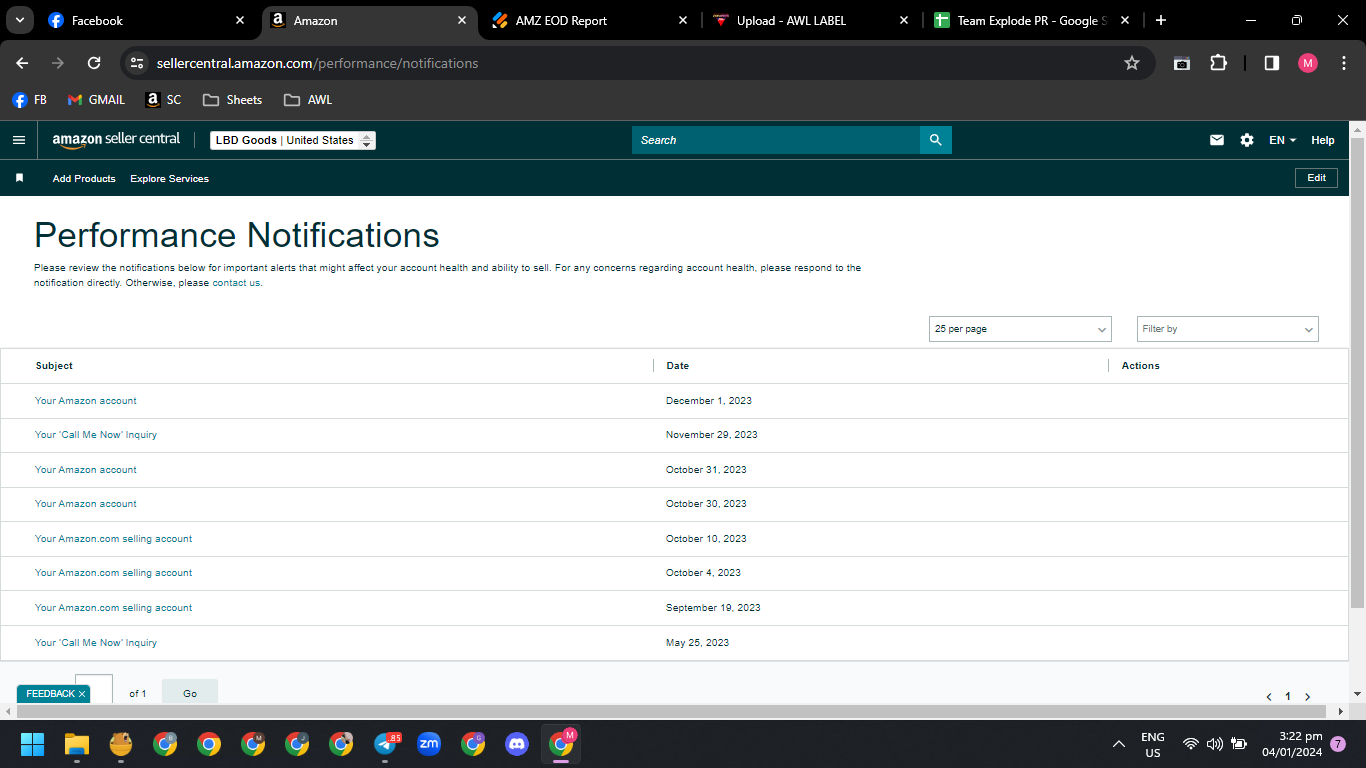Open the EN language dropdown

tap(1282, 140)
